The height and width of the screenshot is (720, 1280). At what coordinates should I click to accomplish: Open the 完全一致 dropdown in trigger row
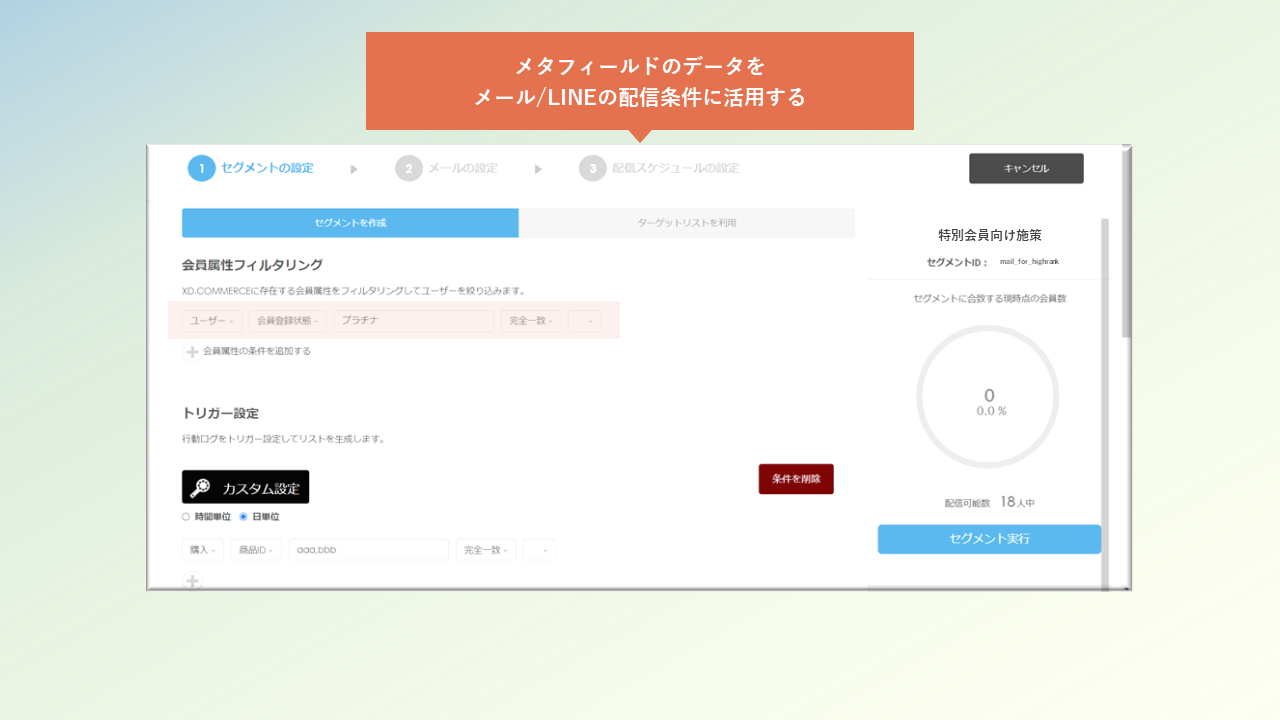coord(486,550)
